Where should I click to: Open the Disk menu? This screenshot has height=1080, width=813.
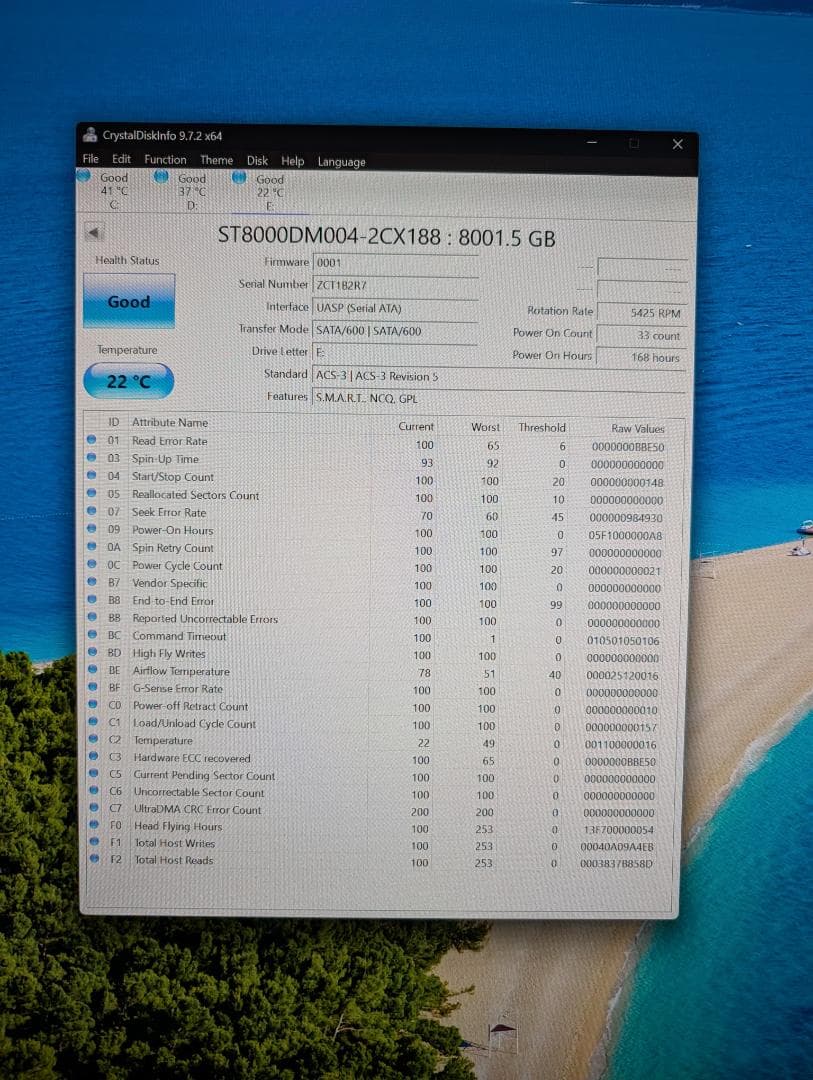(257, 161)
